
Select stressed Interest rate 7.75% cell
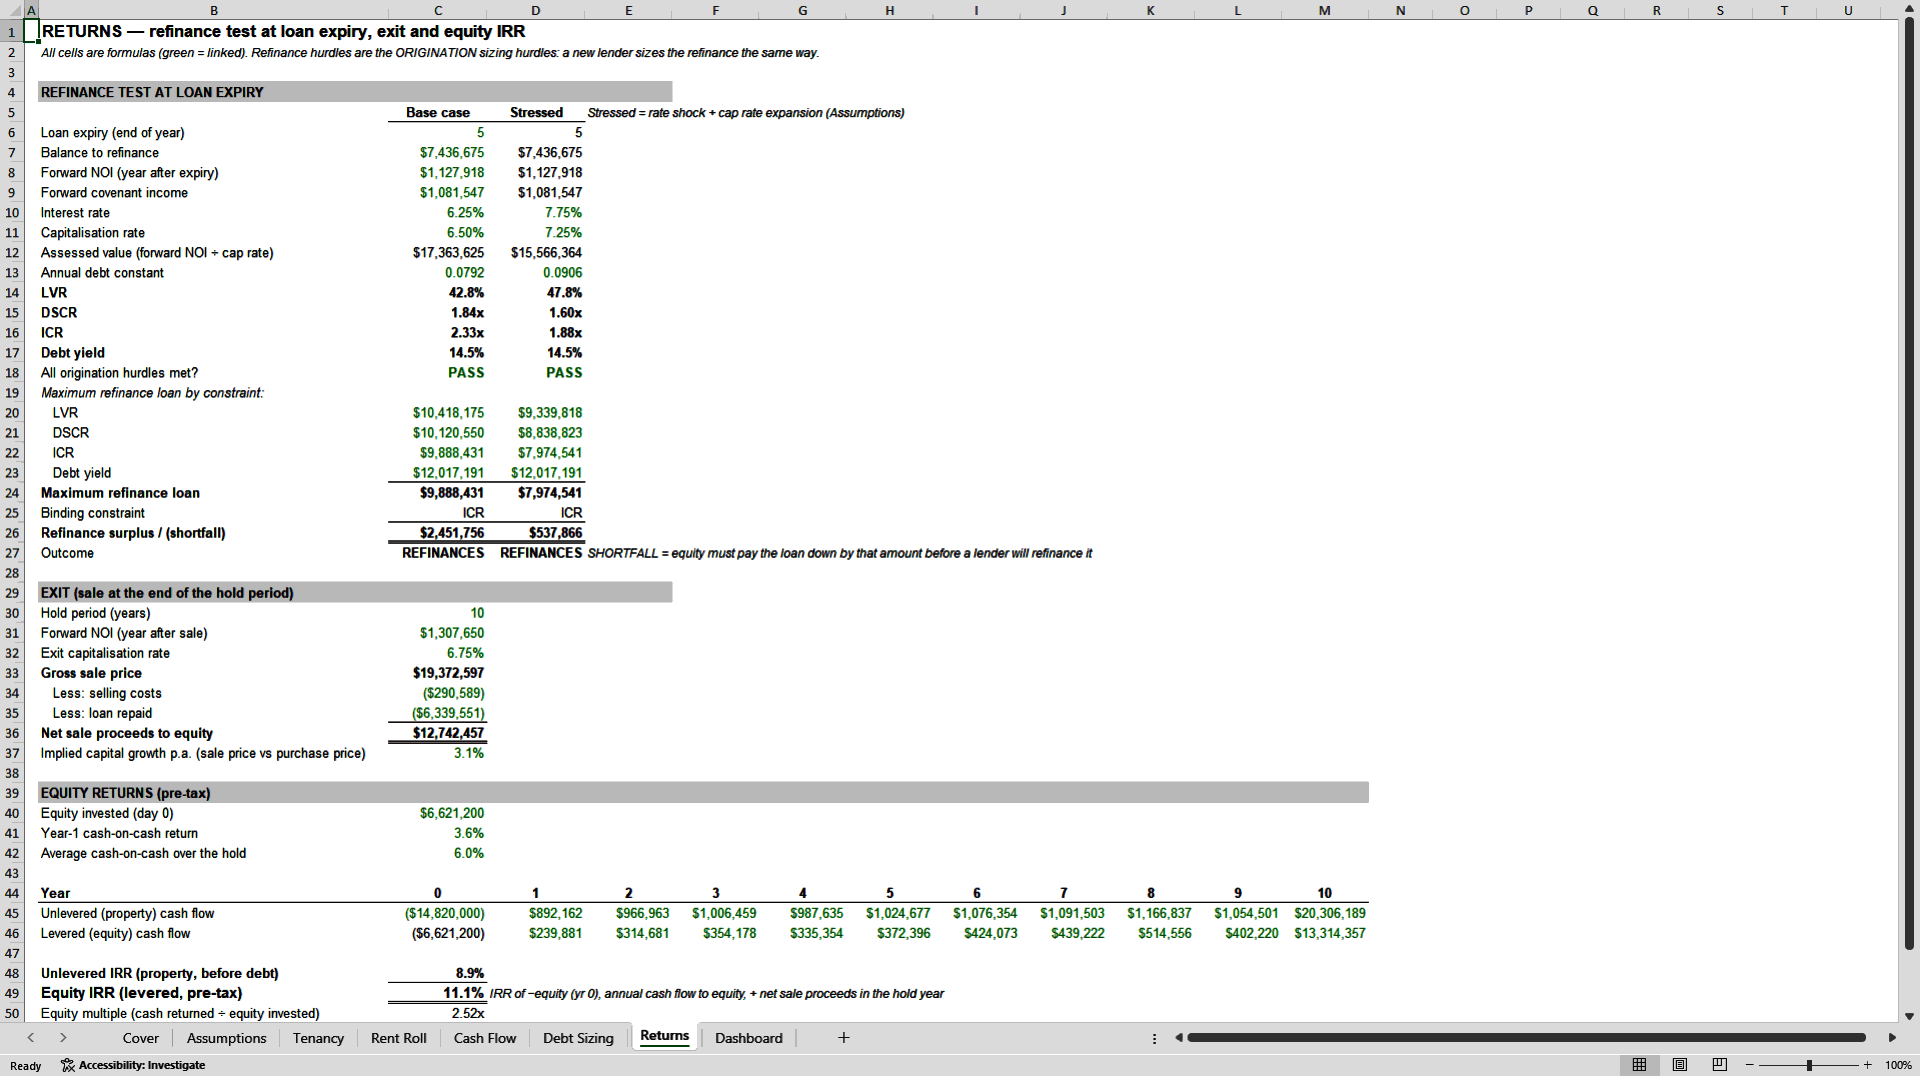pos(536,213)
